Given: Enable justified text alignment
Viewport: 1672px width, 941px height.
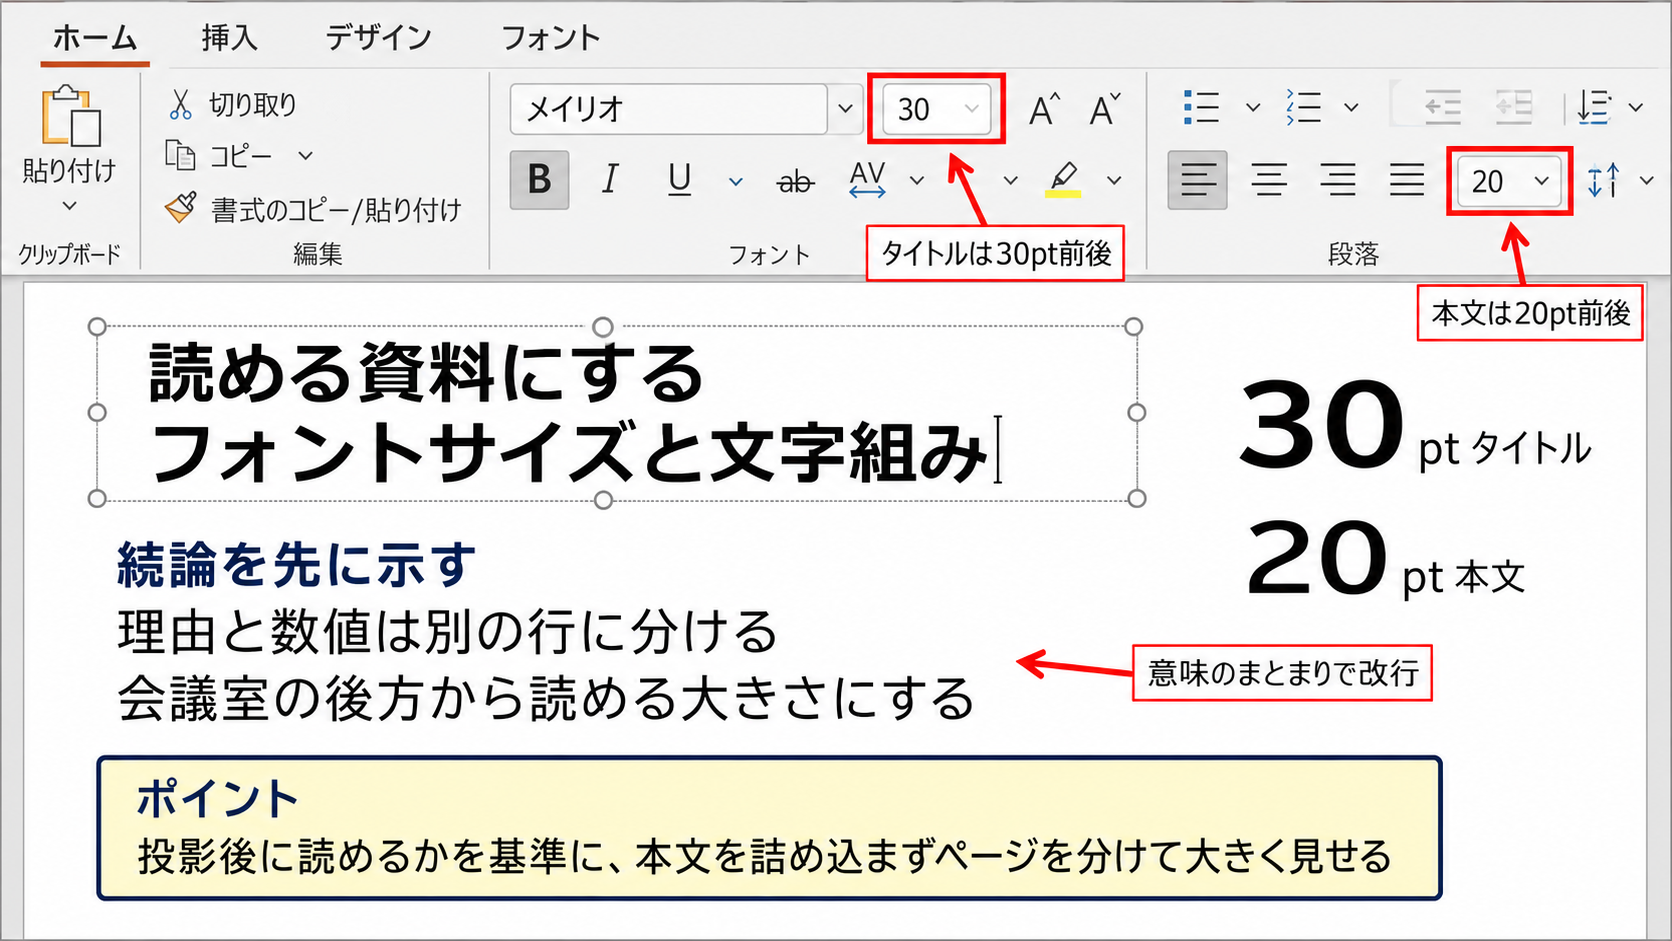Looking at the screenshot, I should 1407,180.
